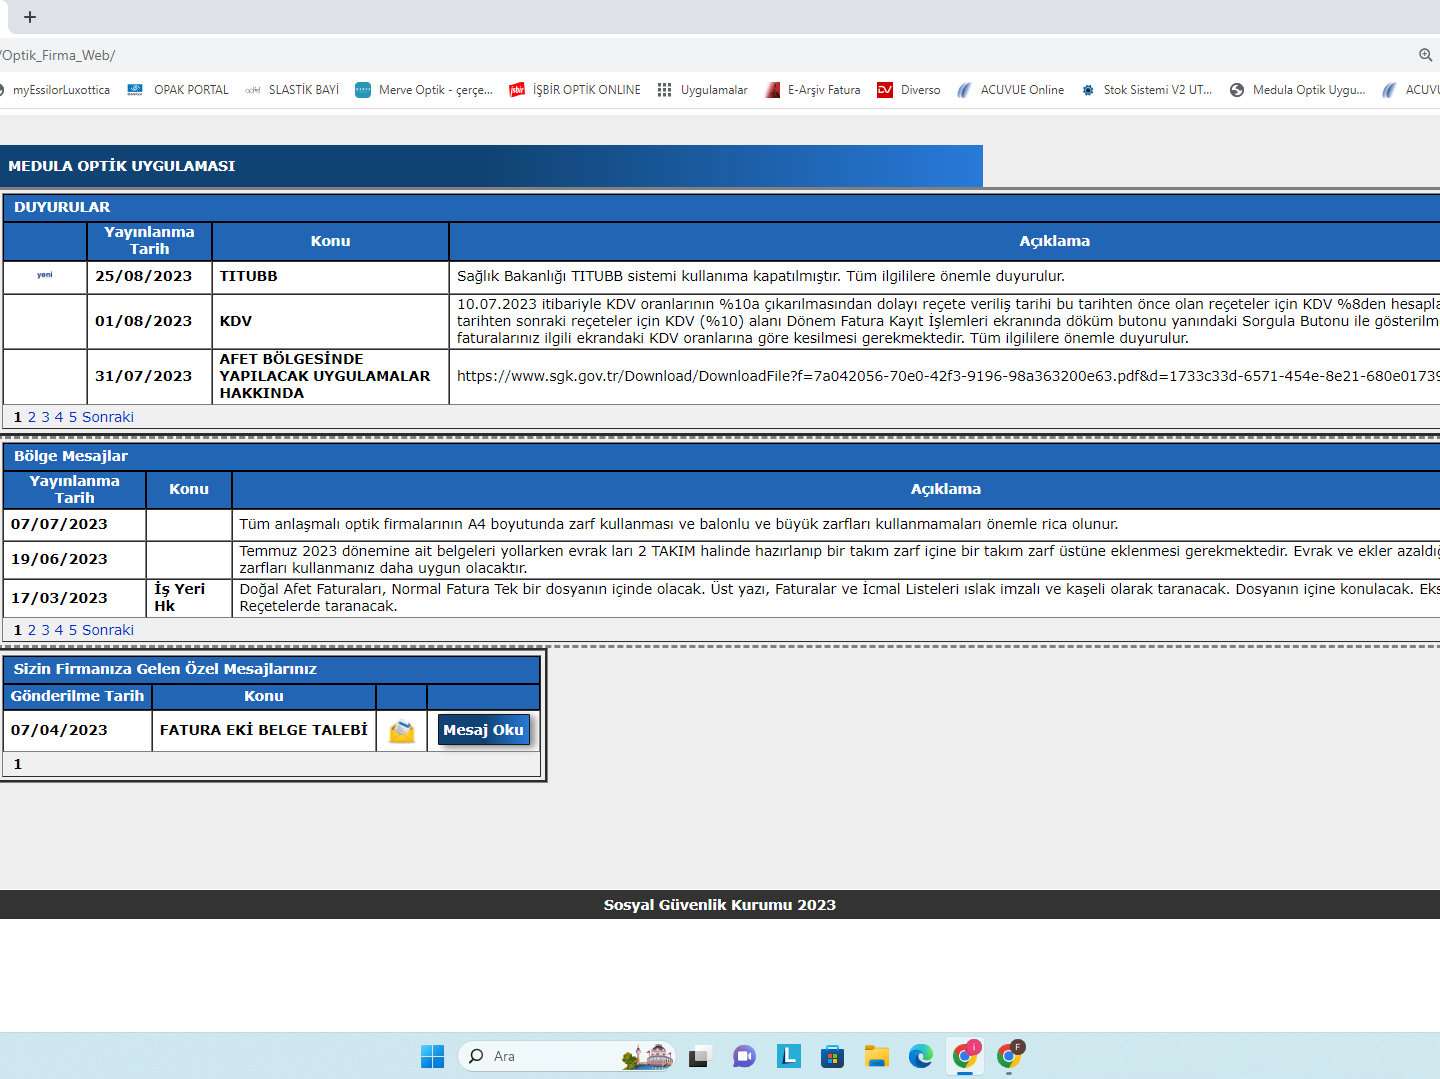This screenshot has width=1440, height=1079.
Task: Open the İŞBİR OPTİK ONLINE bookmark
Action: [575, 90]
